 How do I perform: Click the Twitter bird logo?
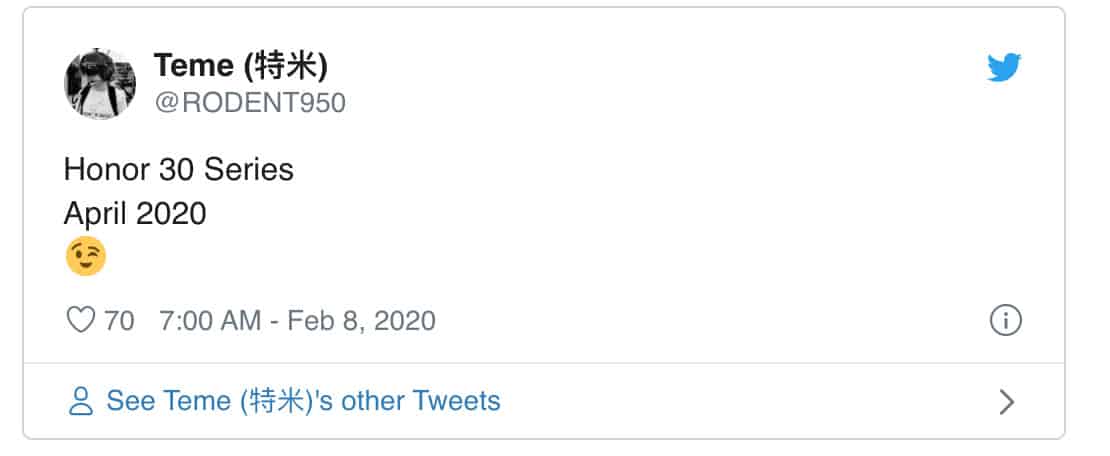(x=1003, y=68)
